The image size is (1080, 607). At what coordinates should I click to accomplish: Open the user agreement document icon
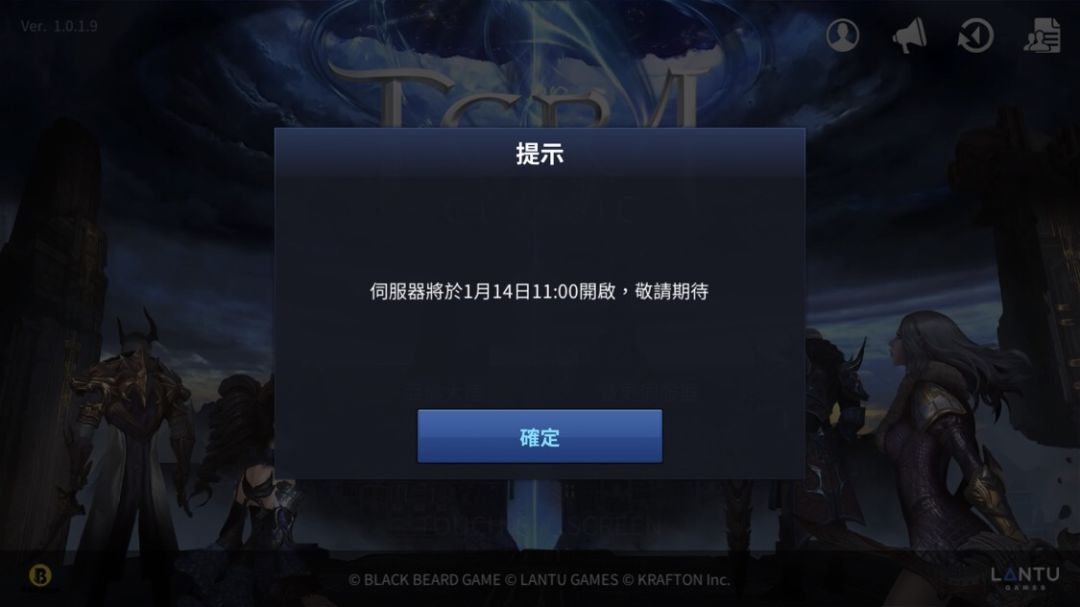(x=1042, y=35)
